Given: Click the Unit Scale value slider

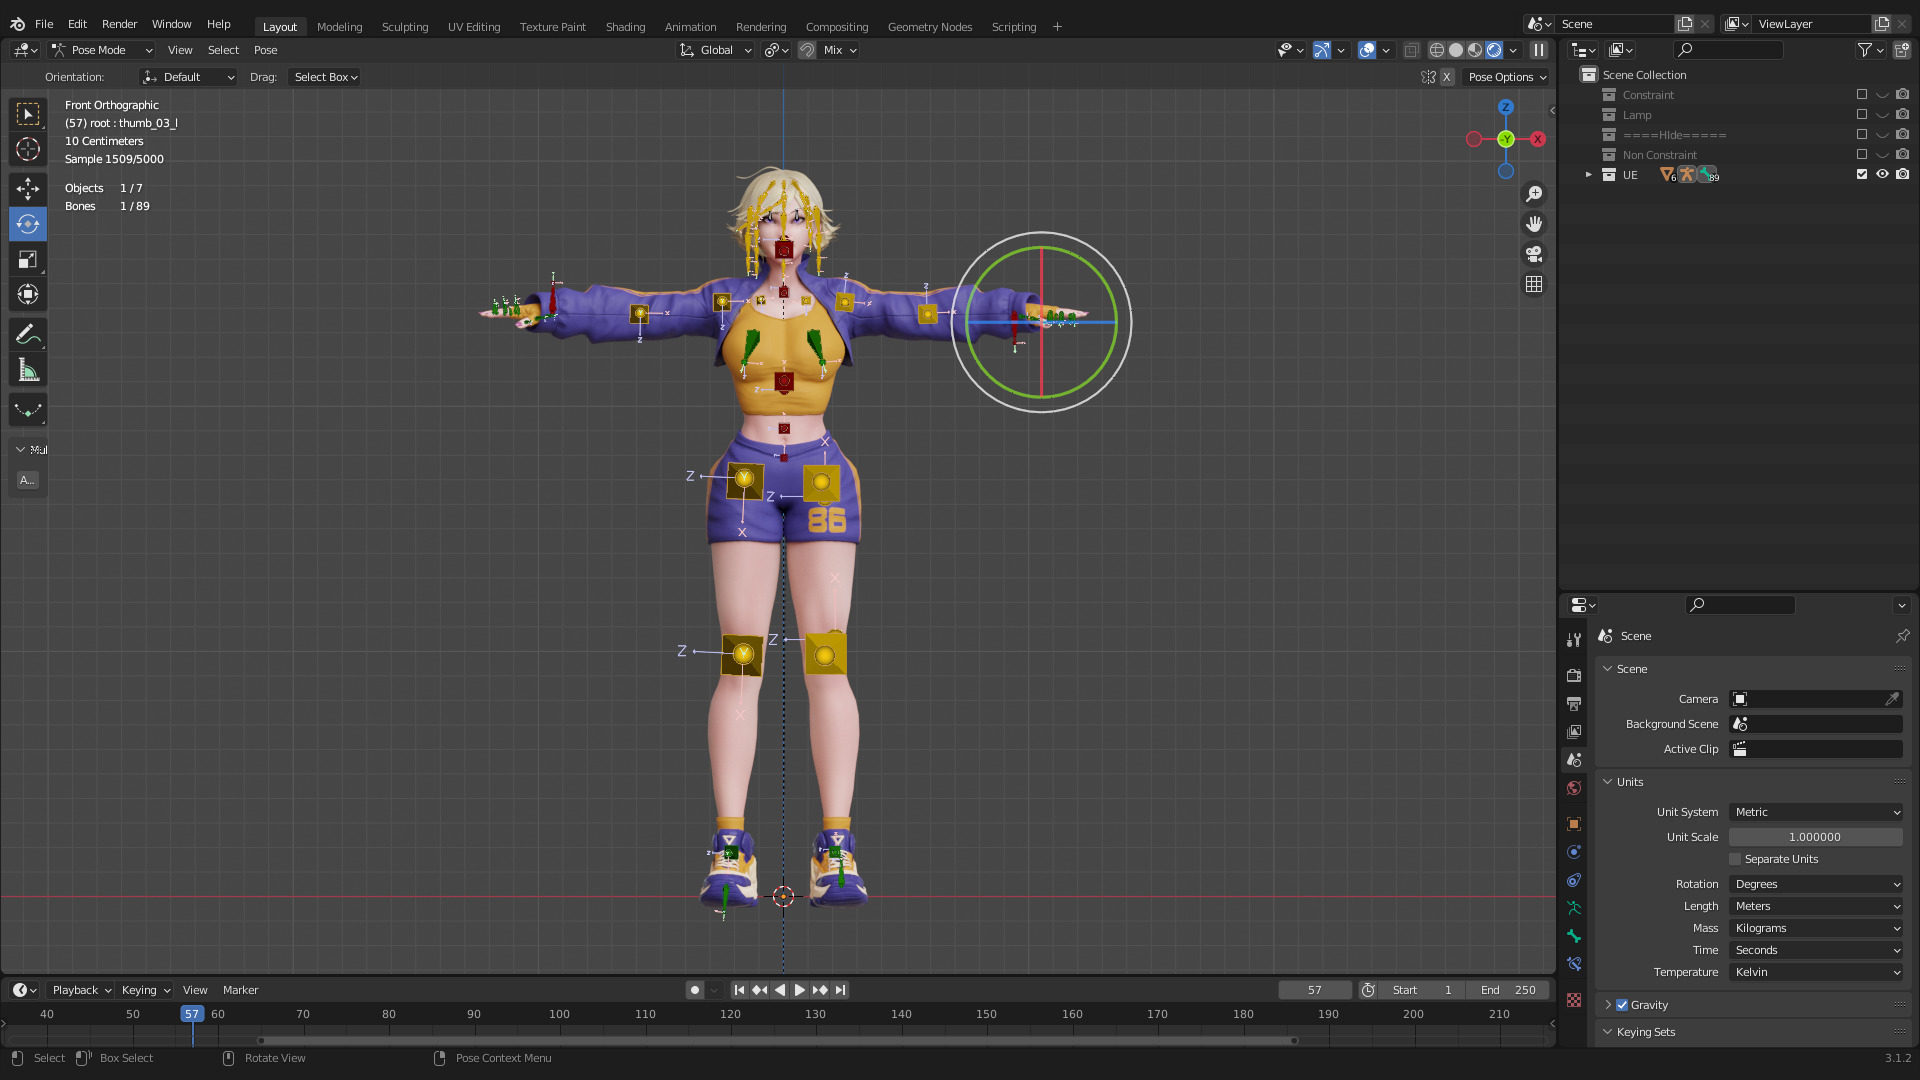Looking at the screenshot, I should (x=1816, y=837).
